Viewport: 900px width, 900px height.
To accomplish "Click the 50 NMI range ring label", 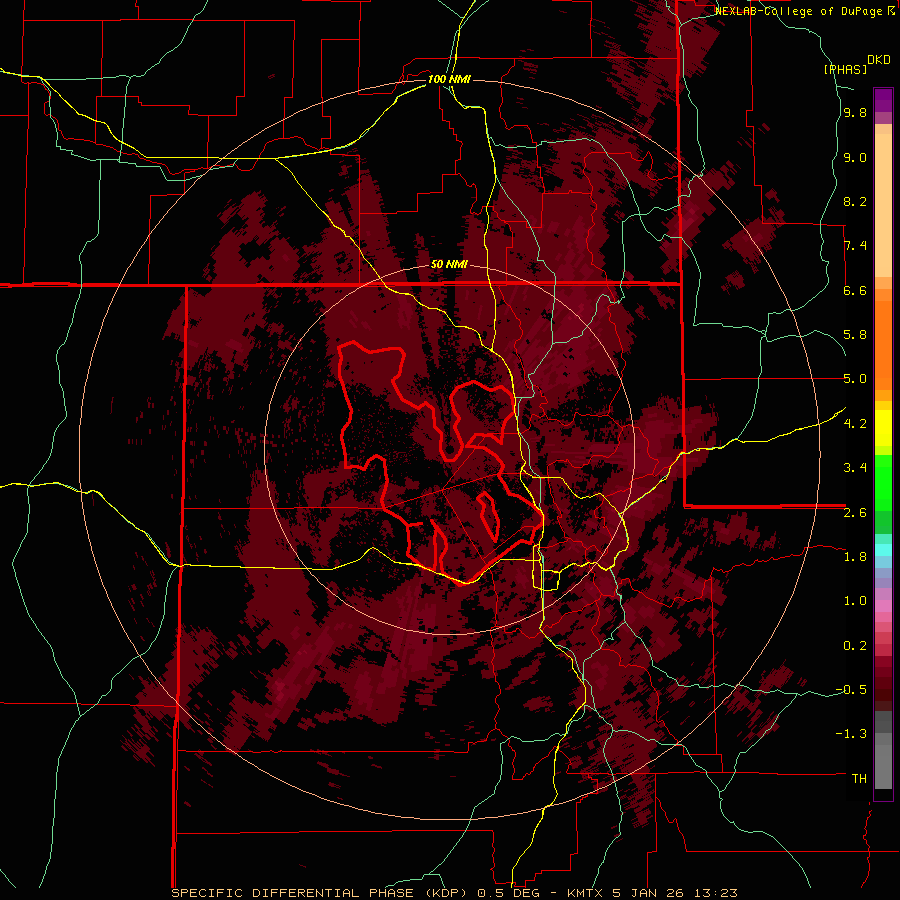I will (449, 264).
